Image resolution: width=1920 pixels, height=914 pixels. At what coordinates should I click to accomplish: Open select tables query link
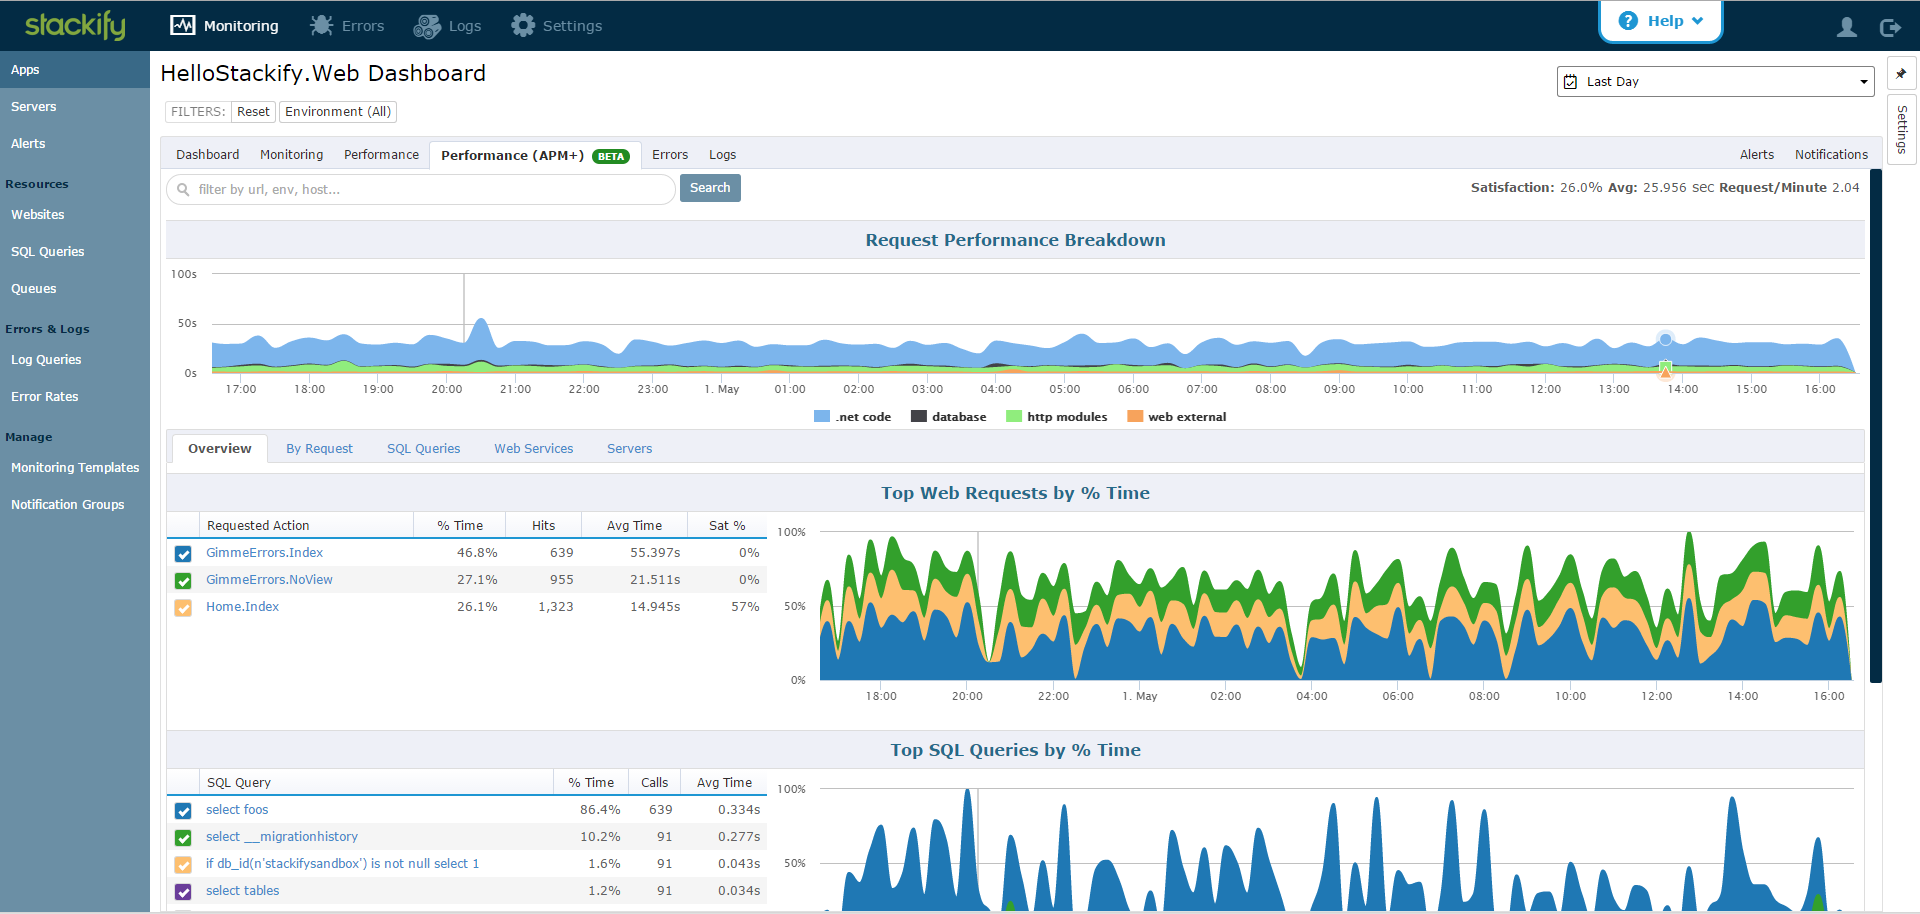point(243,891)
